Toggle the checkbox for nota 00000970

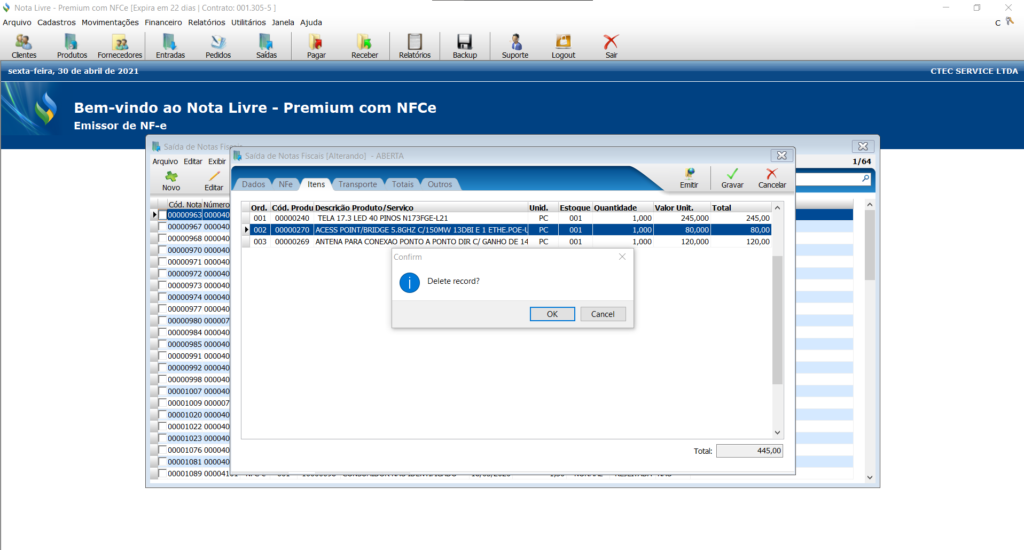click(162, 250)
